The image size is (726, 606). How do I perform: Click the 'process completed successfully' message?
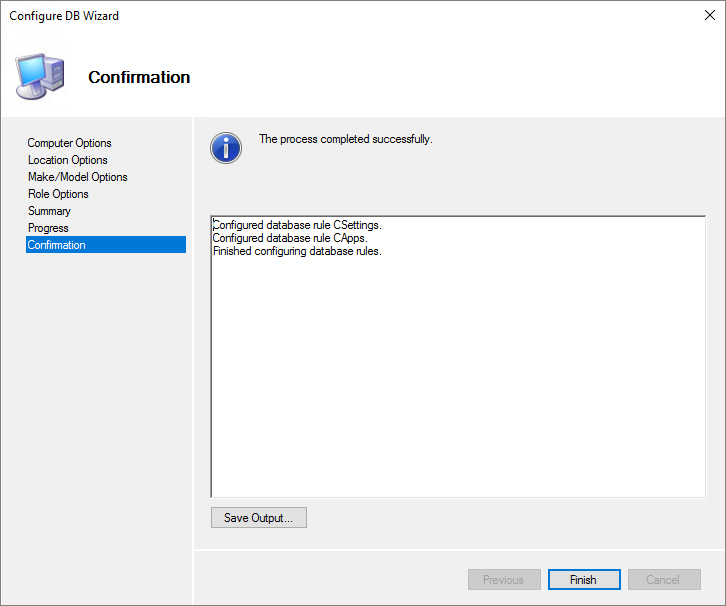point(345,139)
